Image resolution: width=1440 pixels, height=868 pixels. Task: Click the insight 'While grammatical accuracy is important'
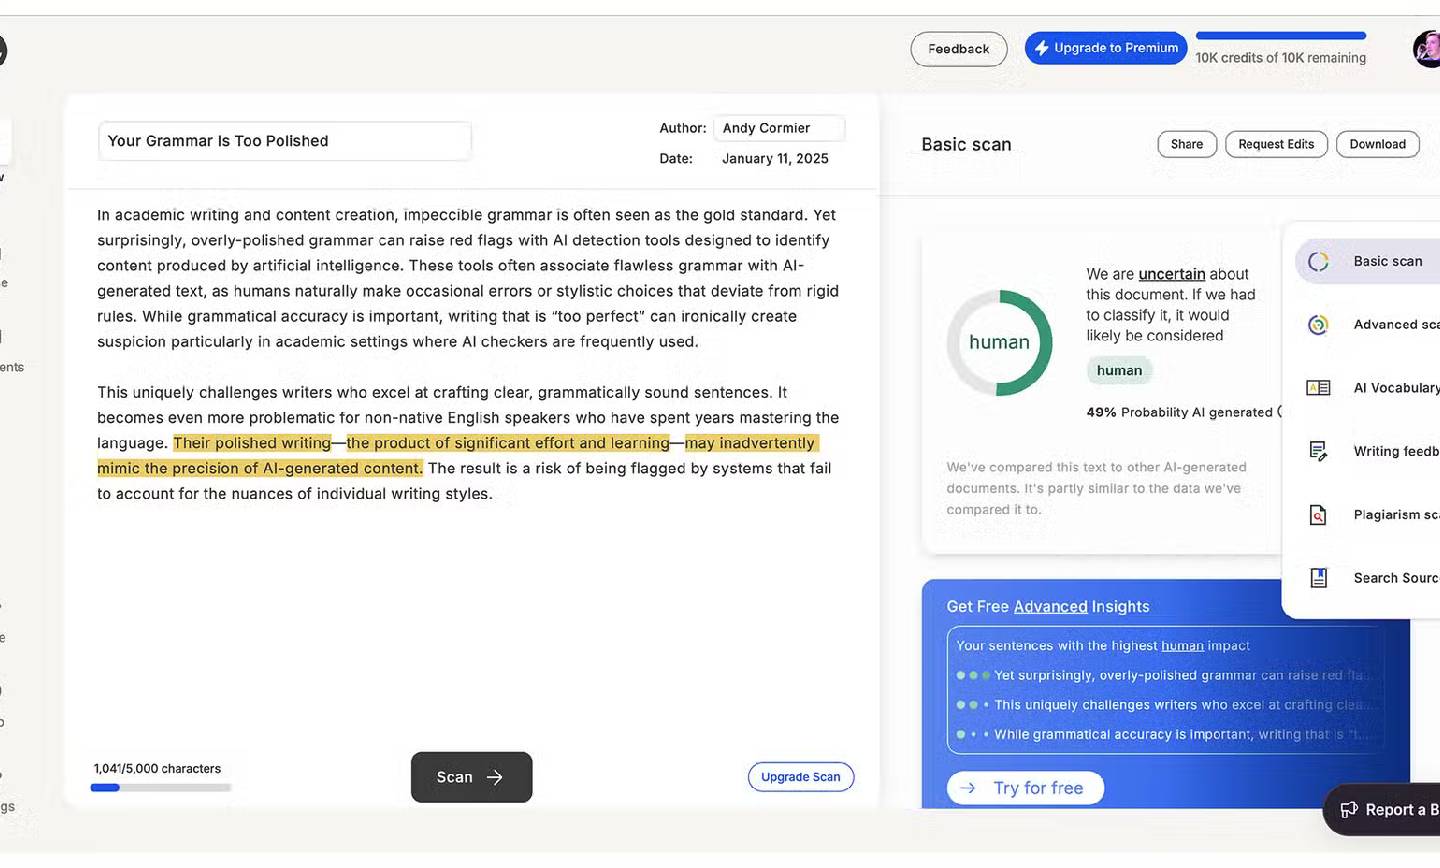[x=1183, y=734]
